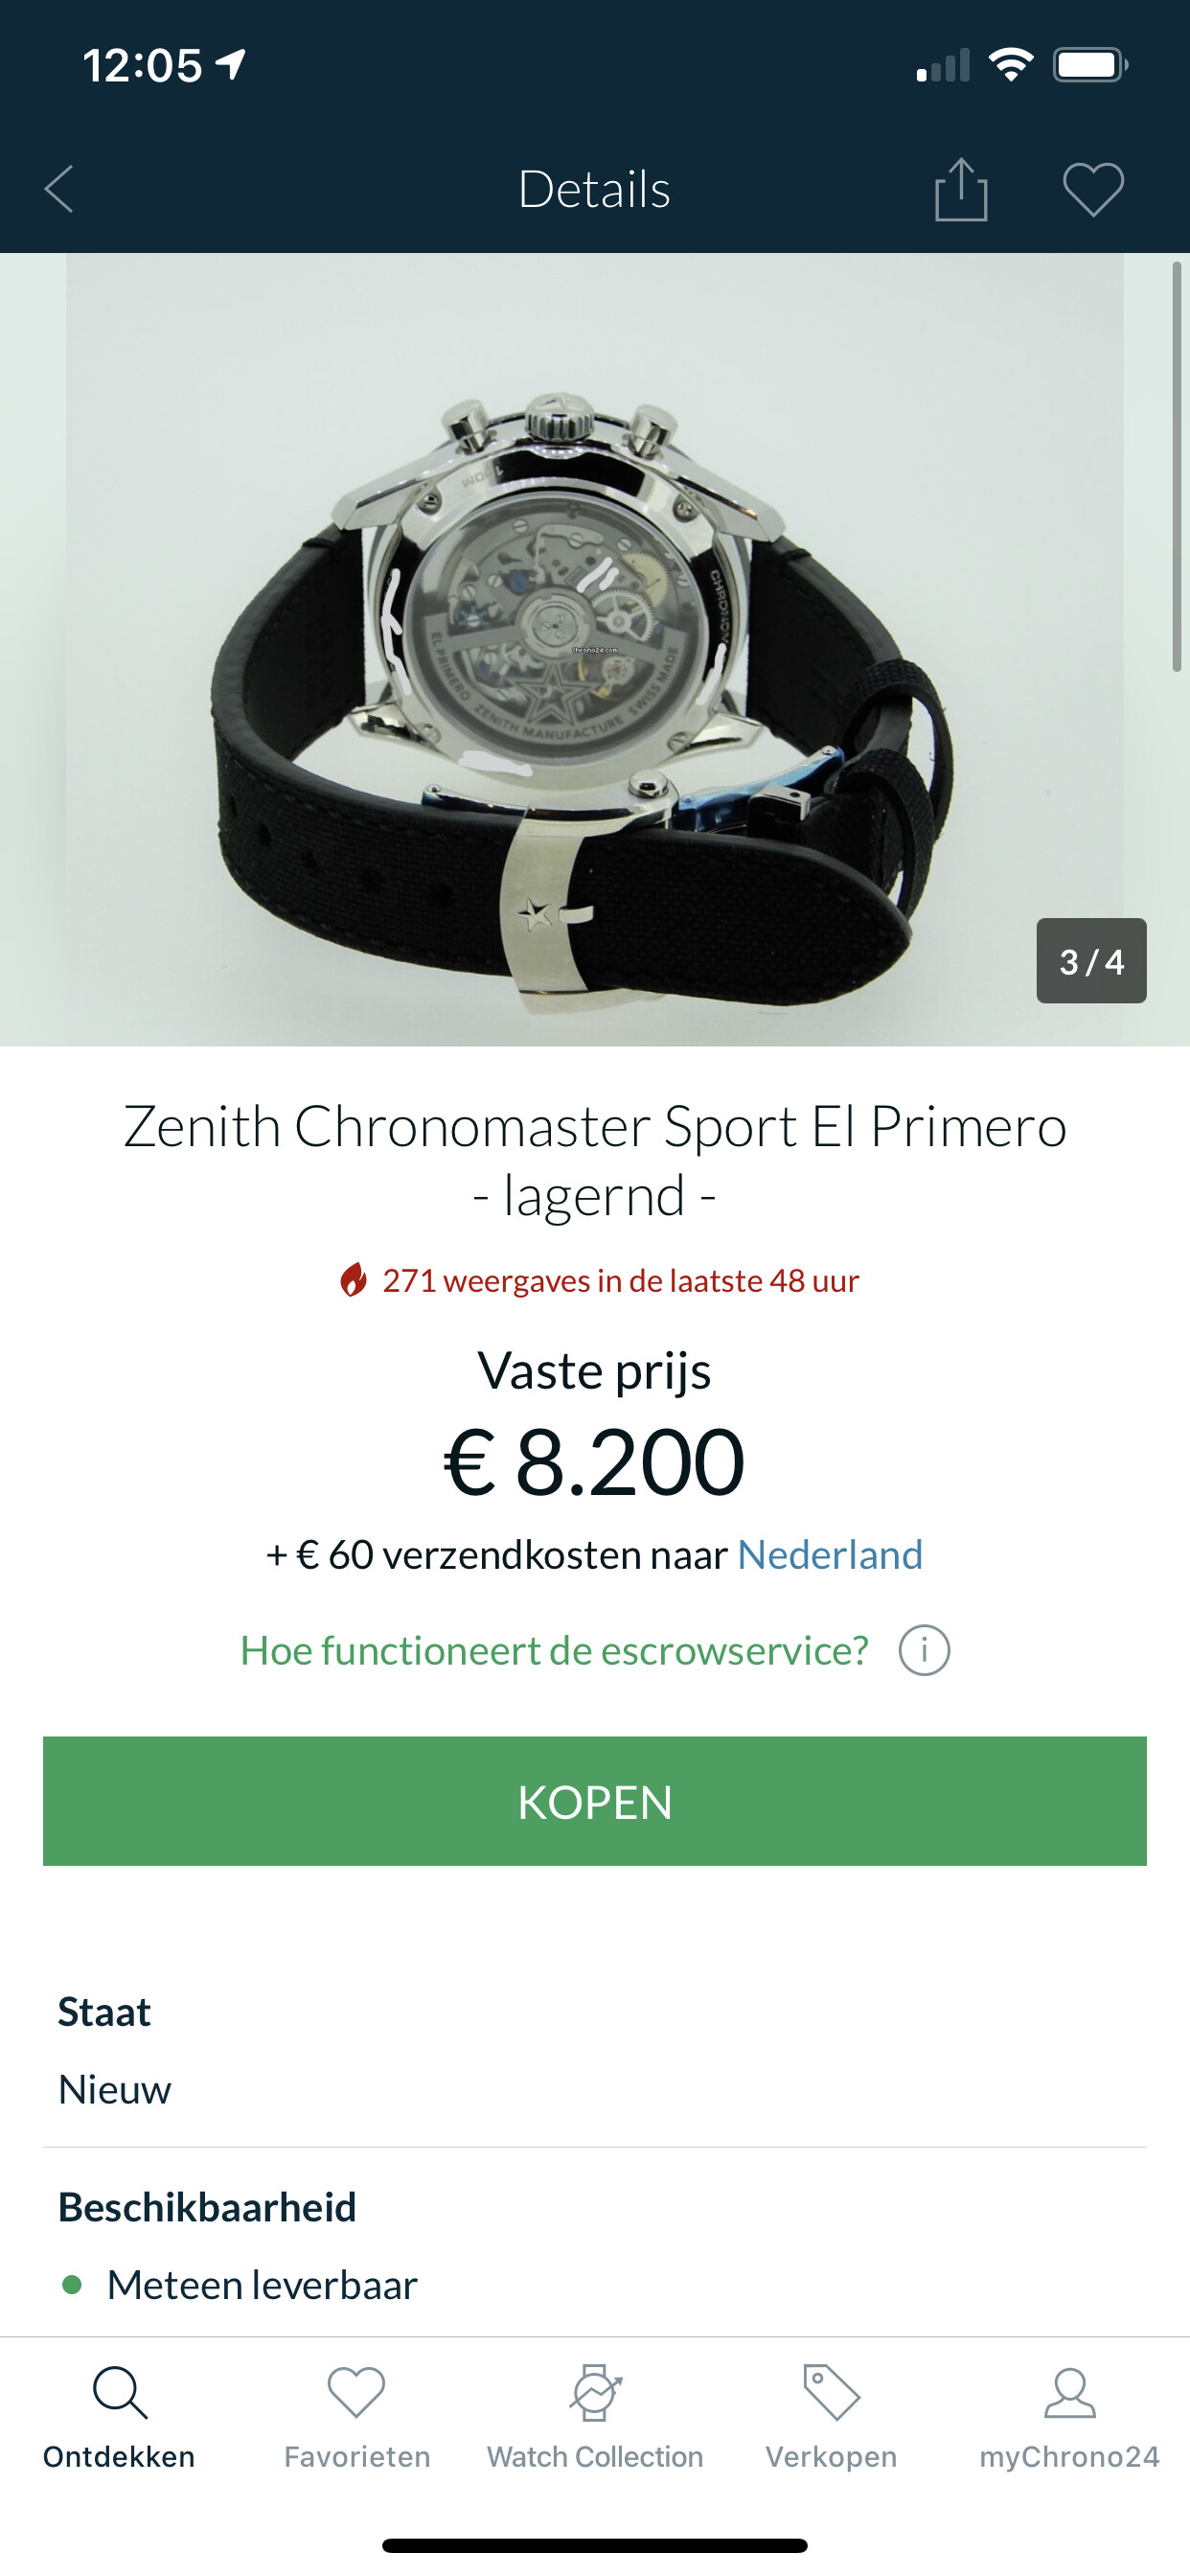The height and width of the screenshot is (2576, 1190).
Task: Tap the watch photo to enlarge
Action: (x=595, y=650)
